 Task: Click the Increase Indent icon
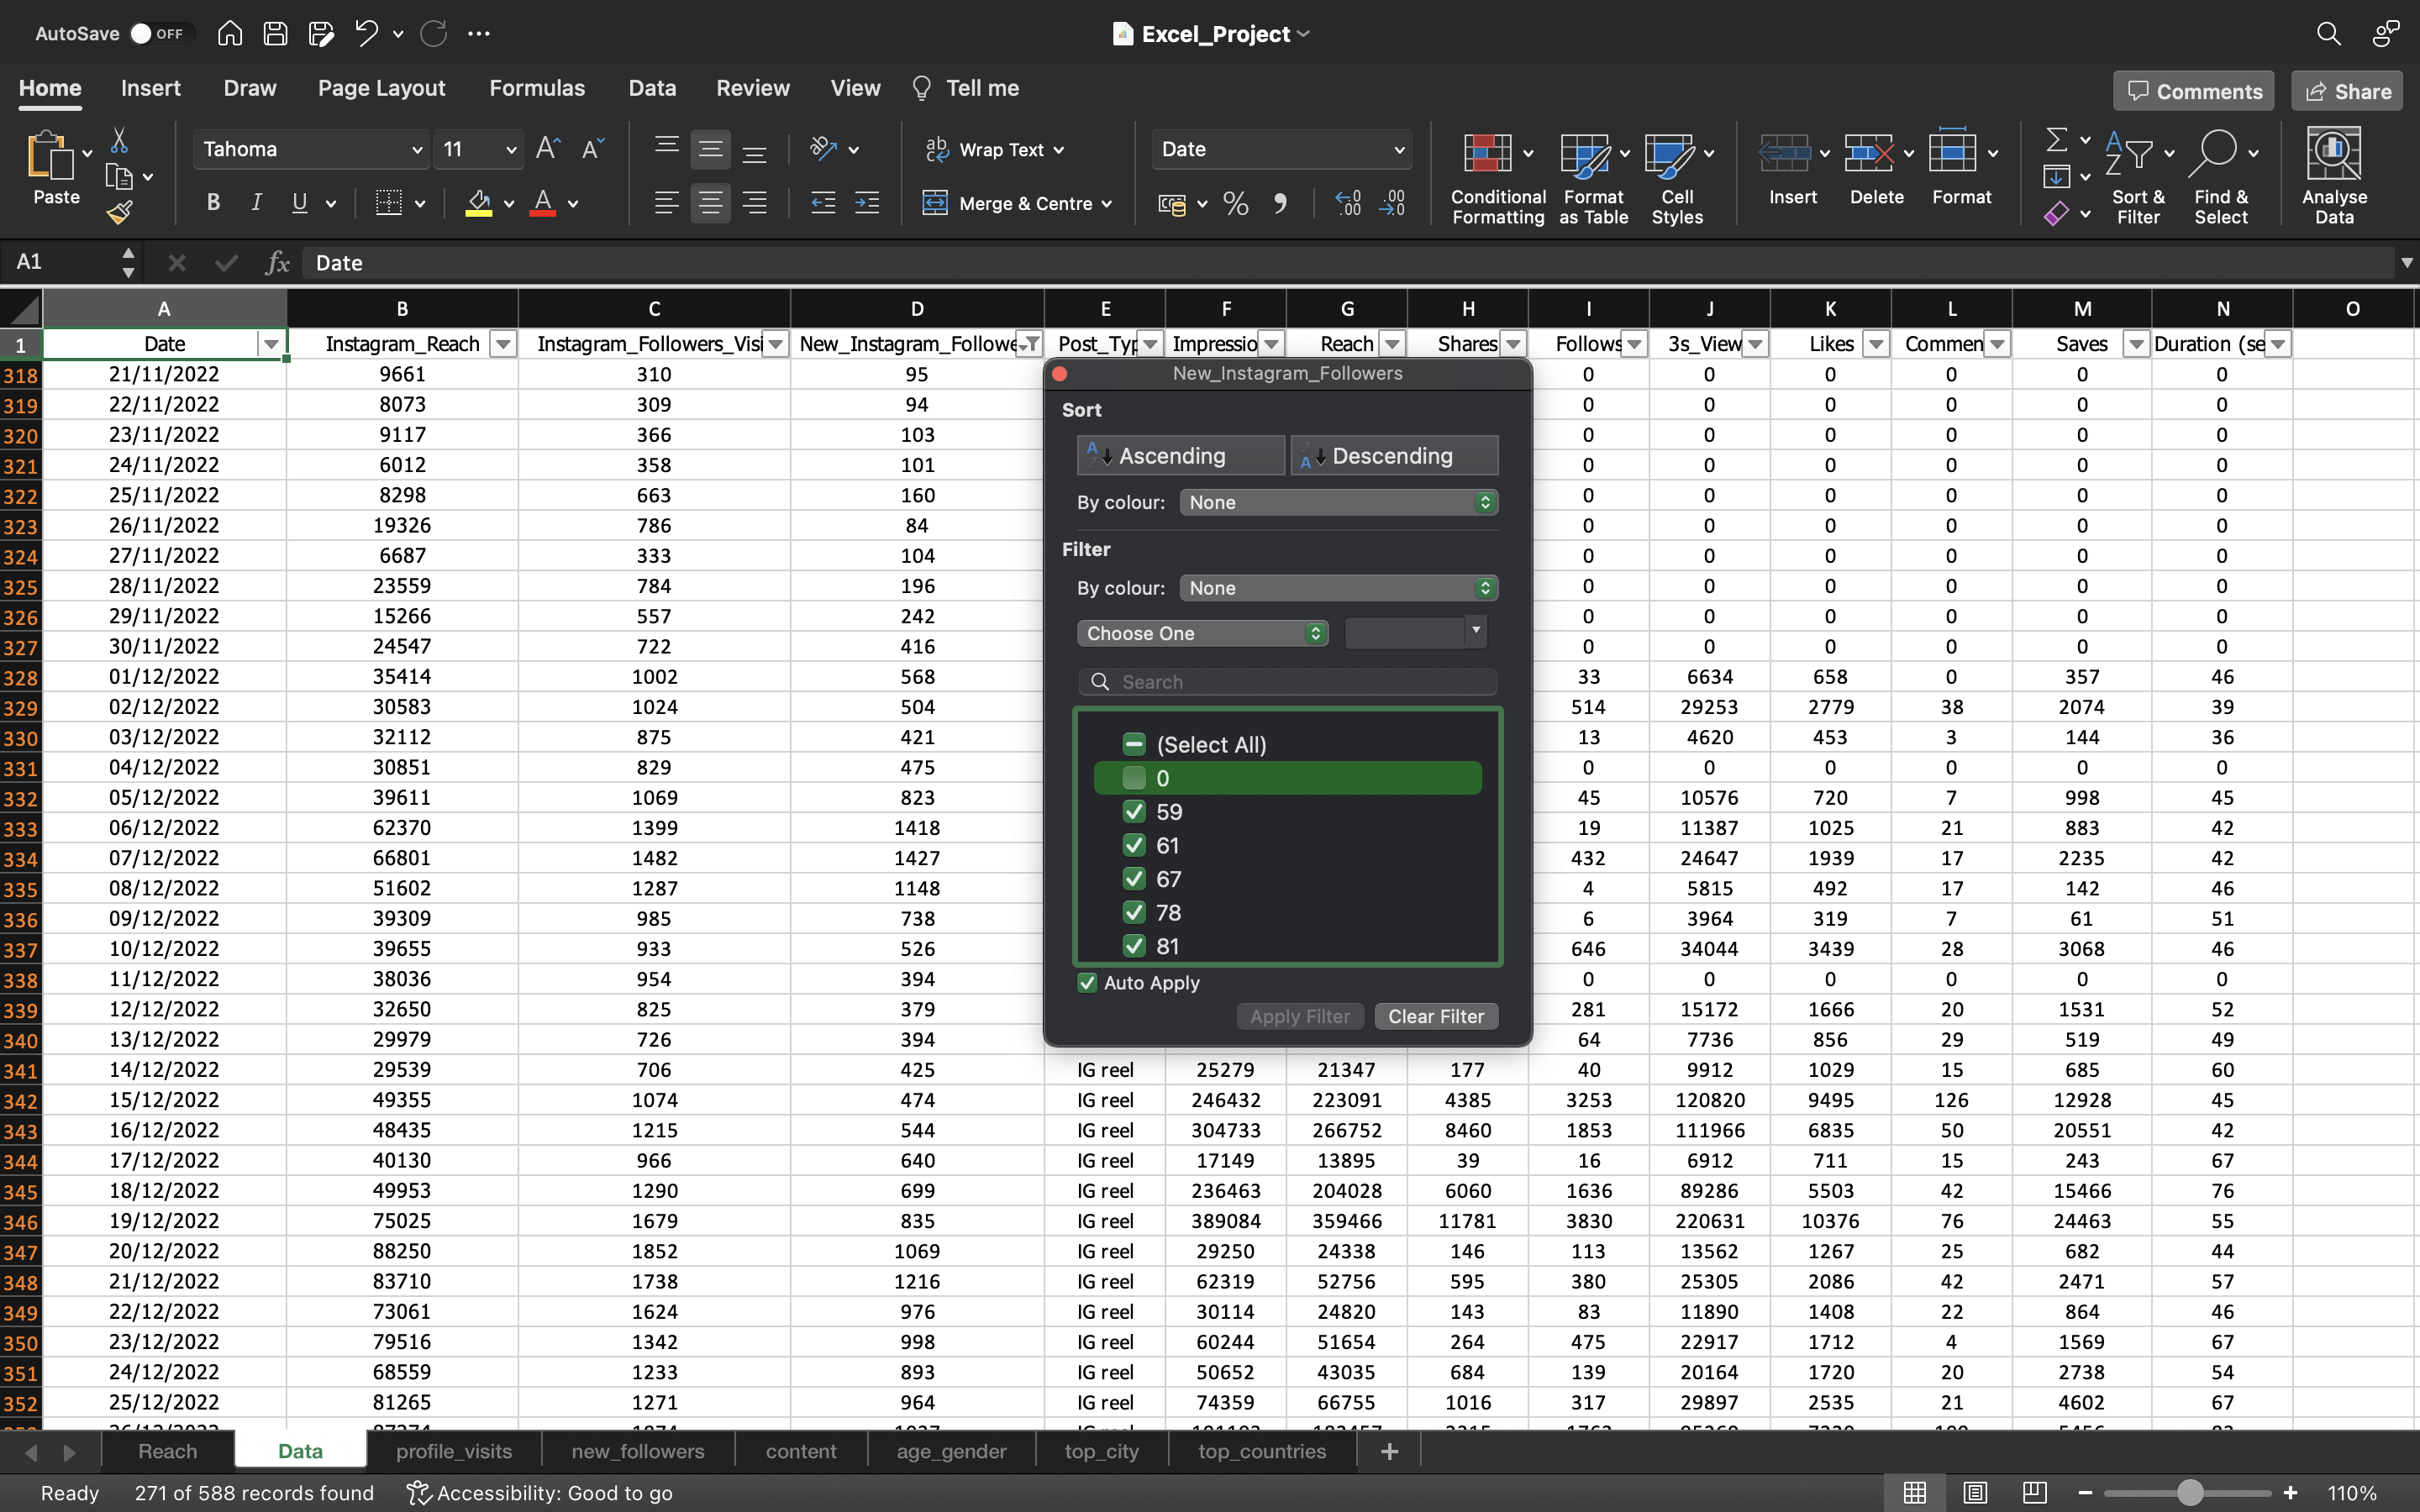click(x=867, y=204)
